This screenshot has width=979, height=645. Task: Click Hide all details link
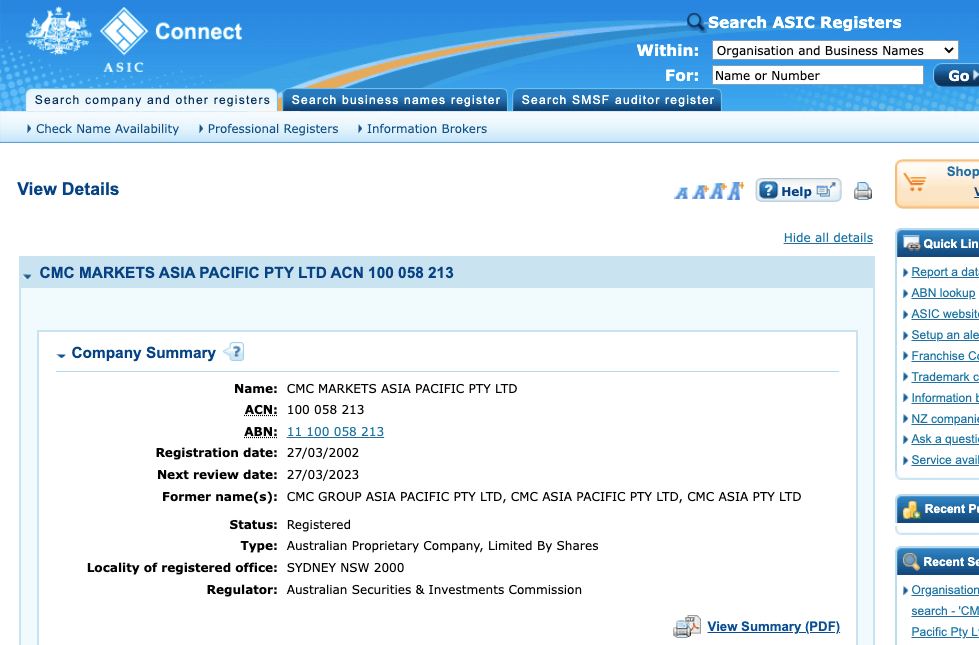[828, 238]
